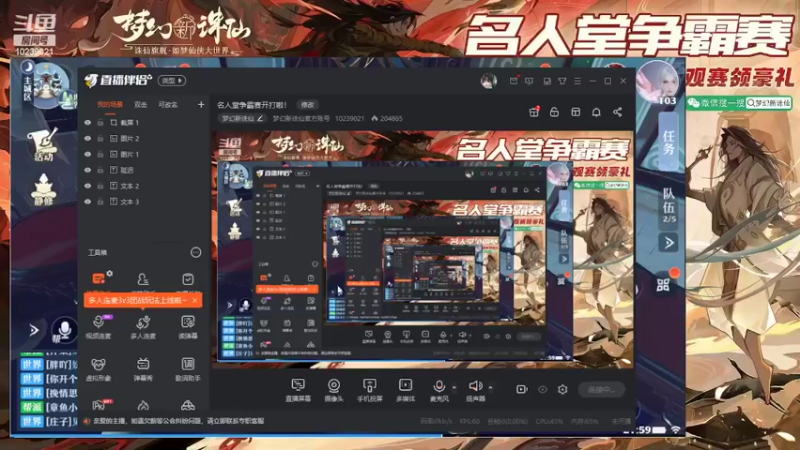Open the hamburger menu in the title bar
Viewport: 800px width, 450px height.
coord(577,81)
